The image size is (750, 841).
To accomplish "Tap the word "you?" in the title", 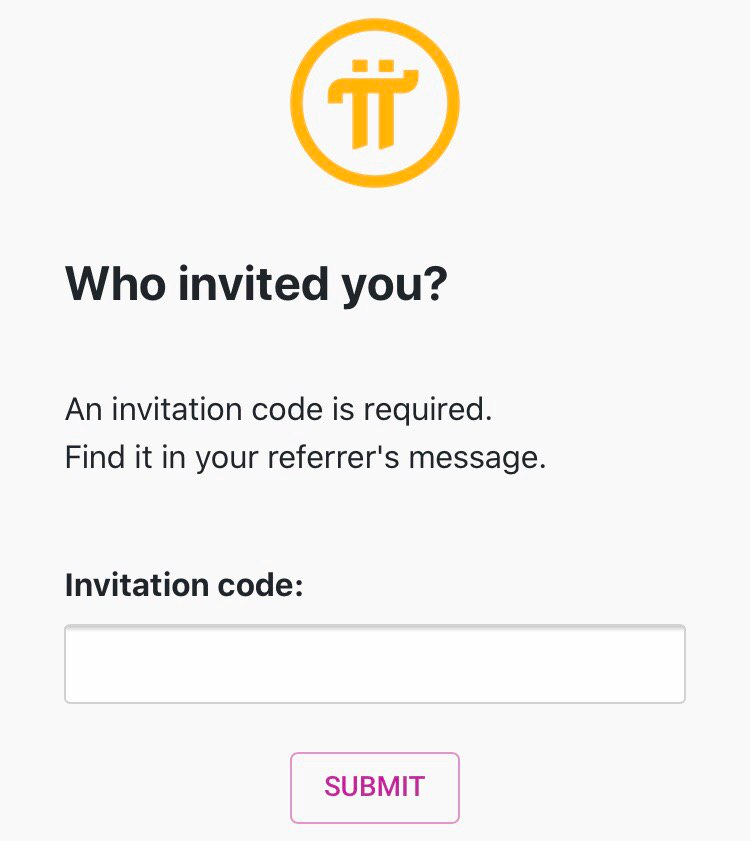I will [x=394, y=286].
